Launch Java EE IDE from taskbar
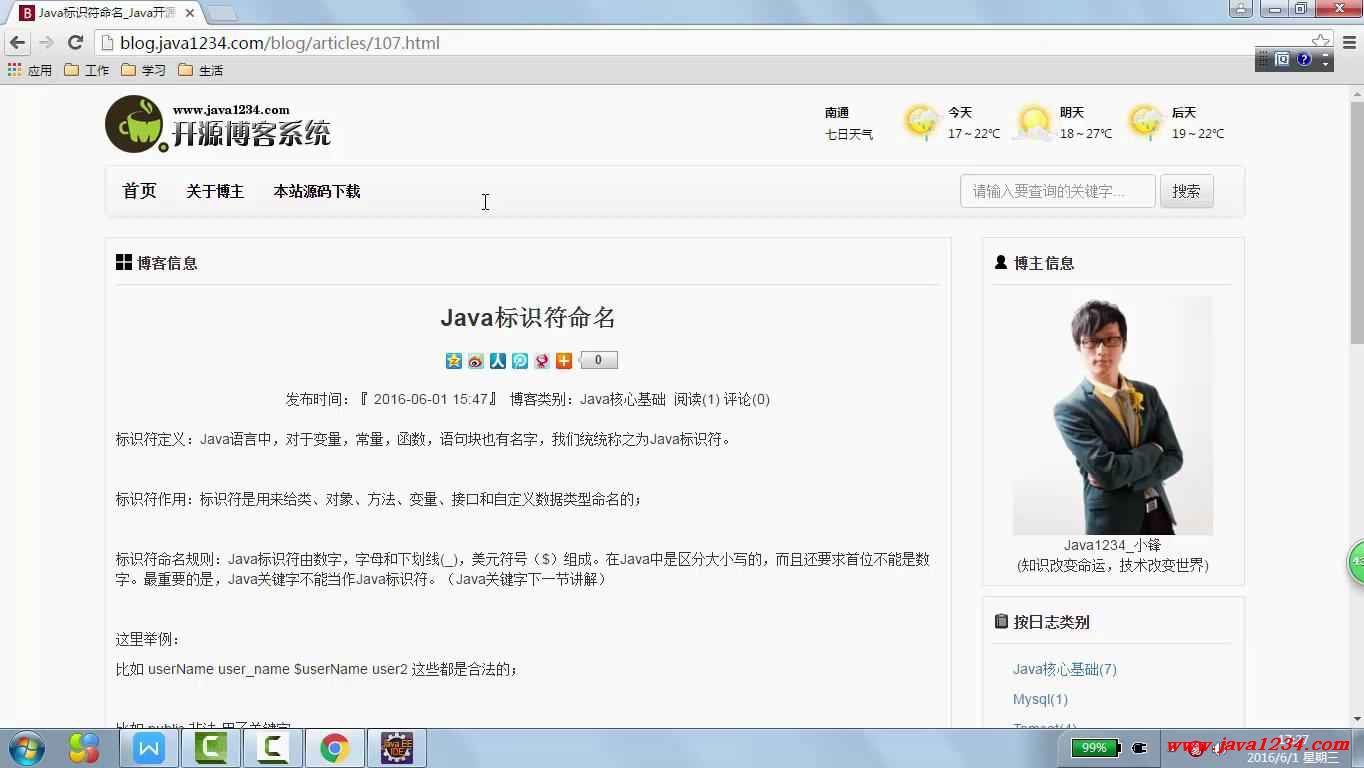 pos(397,748)
